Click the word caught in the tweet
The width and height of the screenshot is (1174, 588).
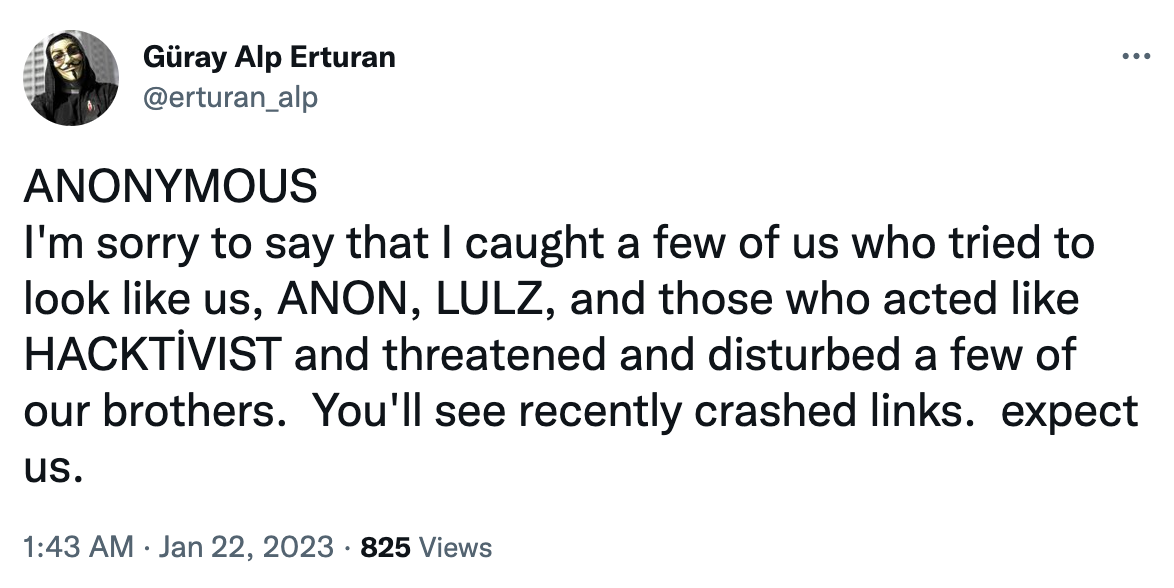(x=535, y=244)
